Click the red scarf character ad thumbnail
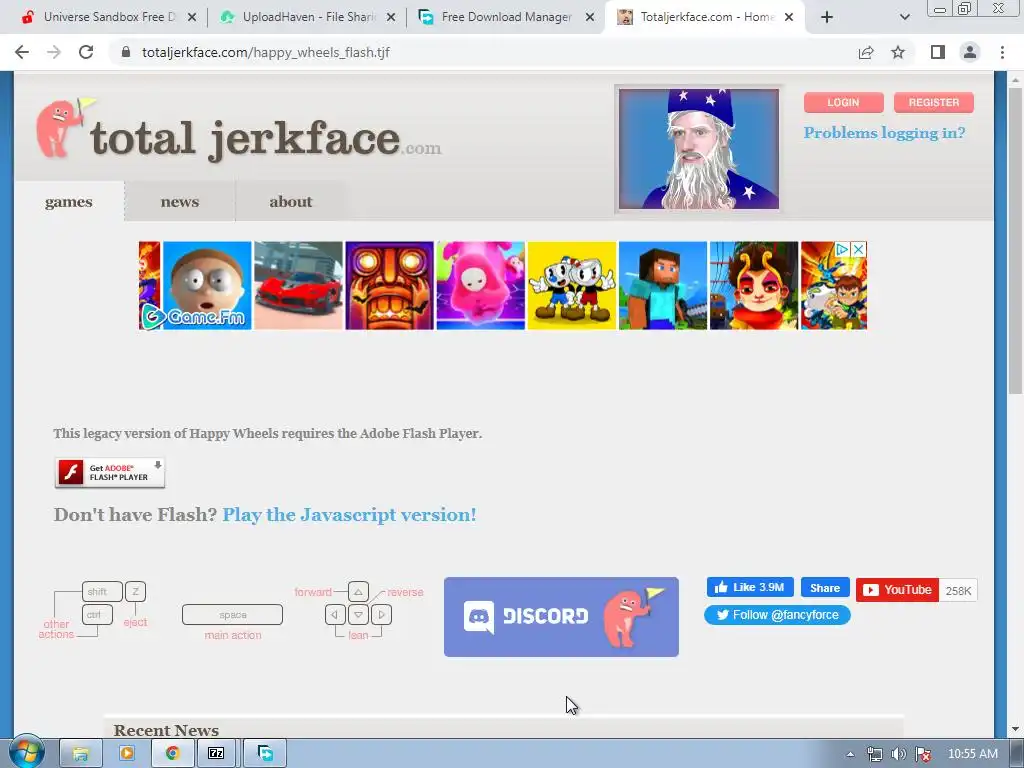Viewport: 1024px width, 768px height. click(x=754, y=285)
